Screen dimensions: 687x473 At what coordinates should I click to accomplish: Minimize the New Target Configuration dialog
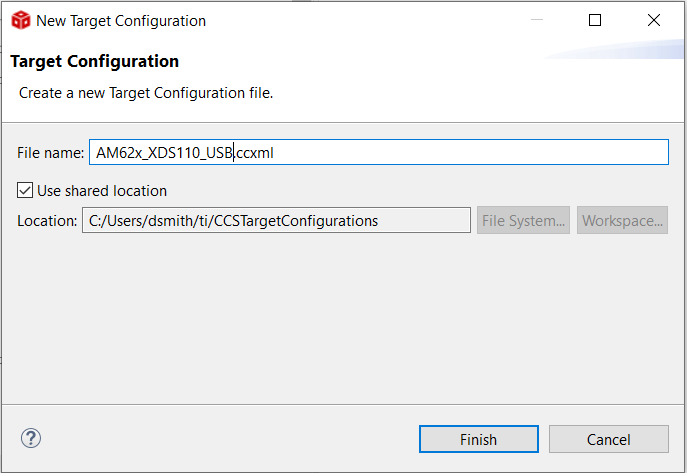click(537, 20)
